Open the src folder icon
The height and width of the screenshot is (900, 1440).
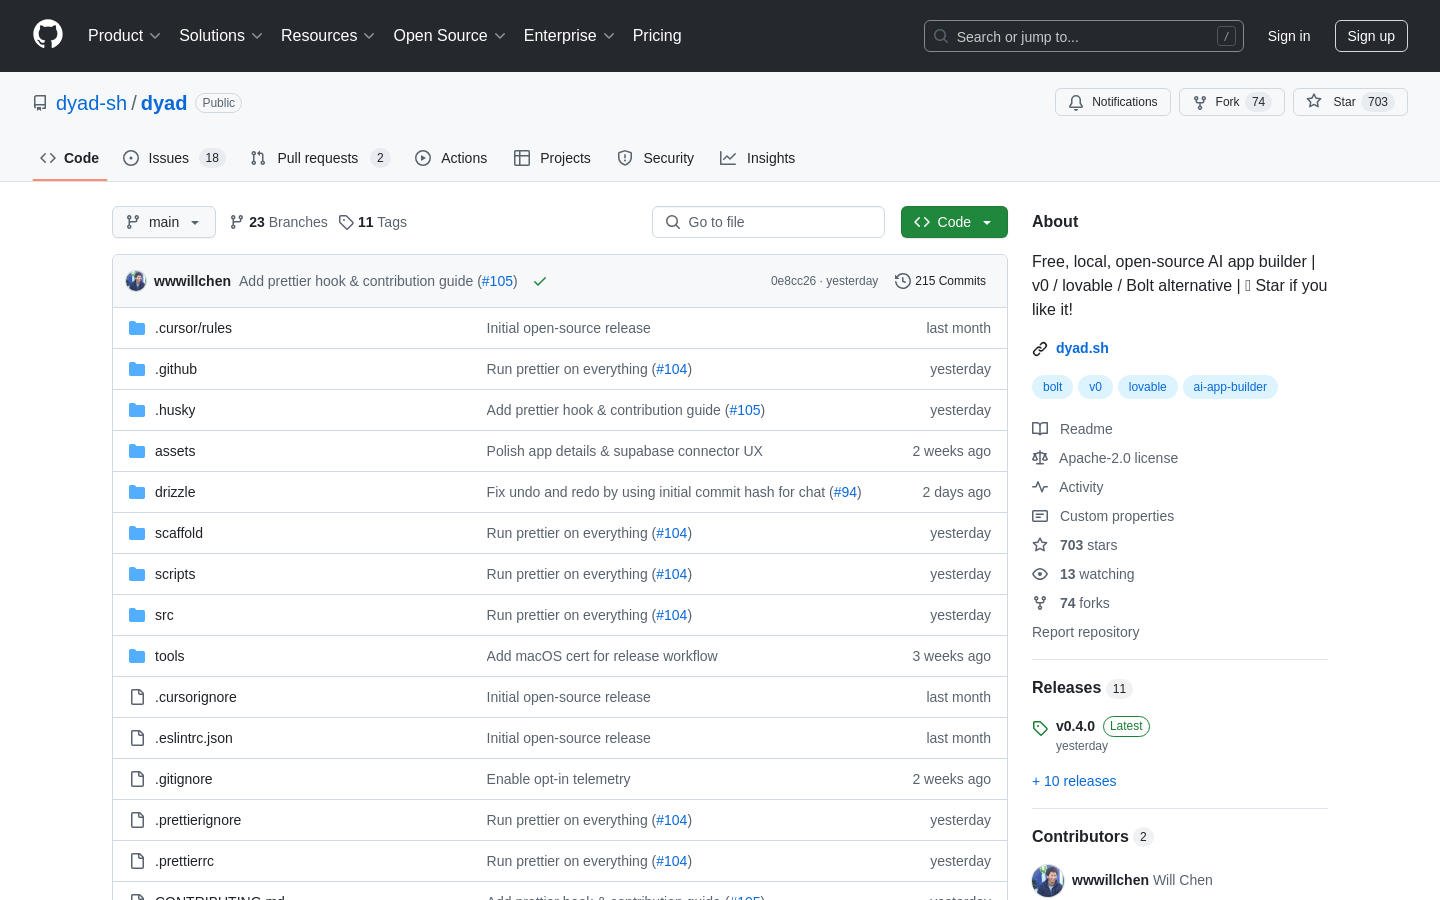pos(137,615)
